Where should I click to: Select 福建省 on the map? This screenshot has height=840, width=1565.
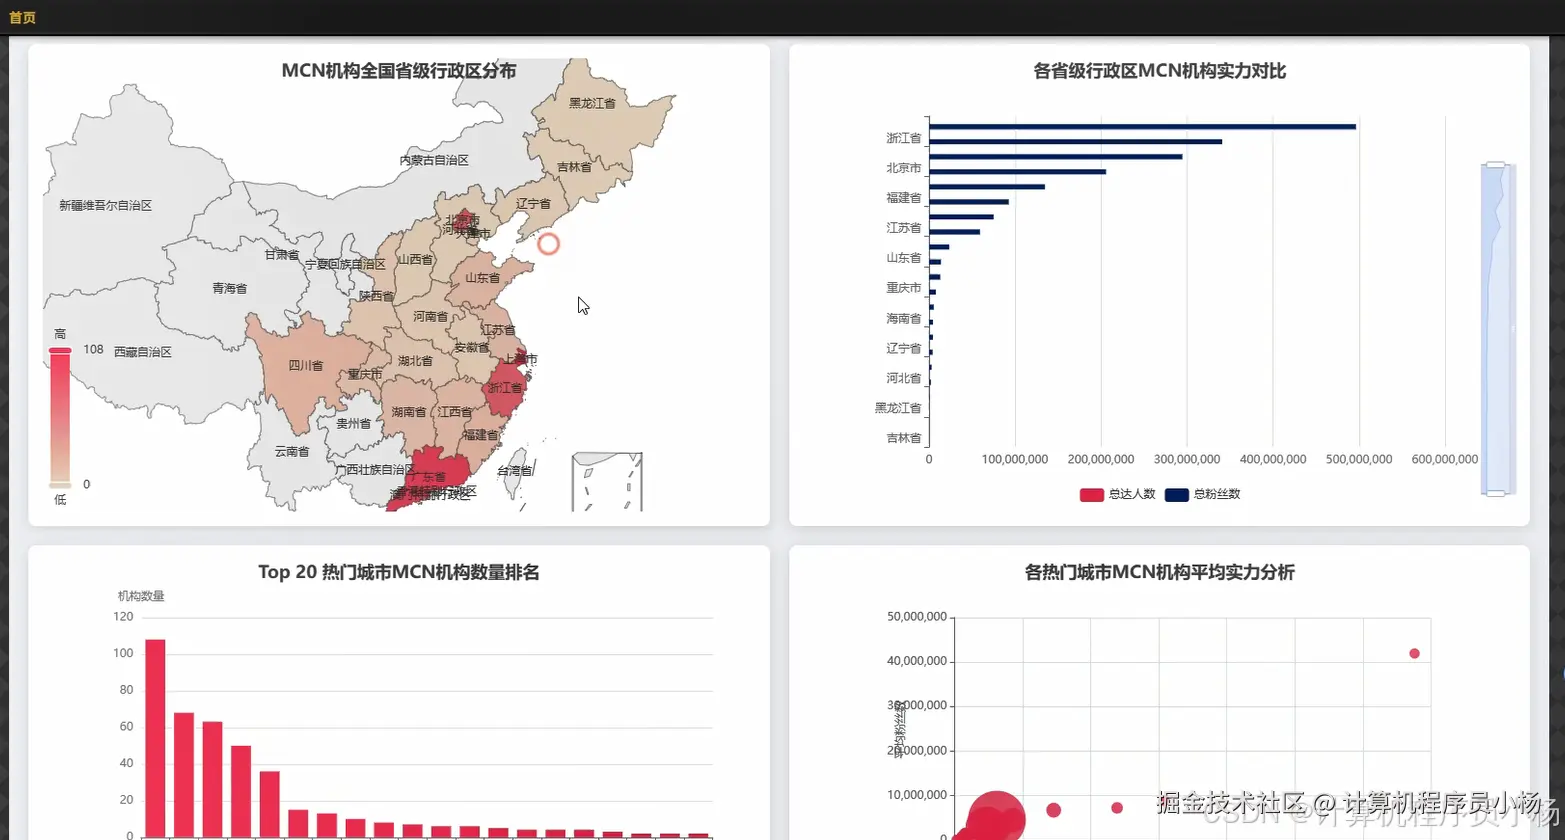(480, 435)
